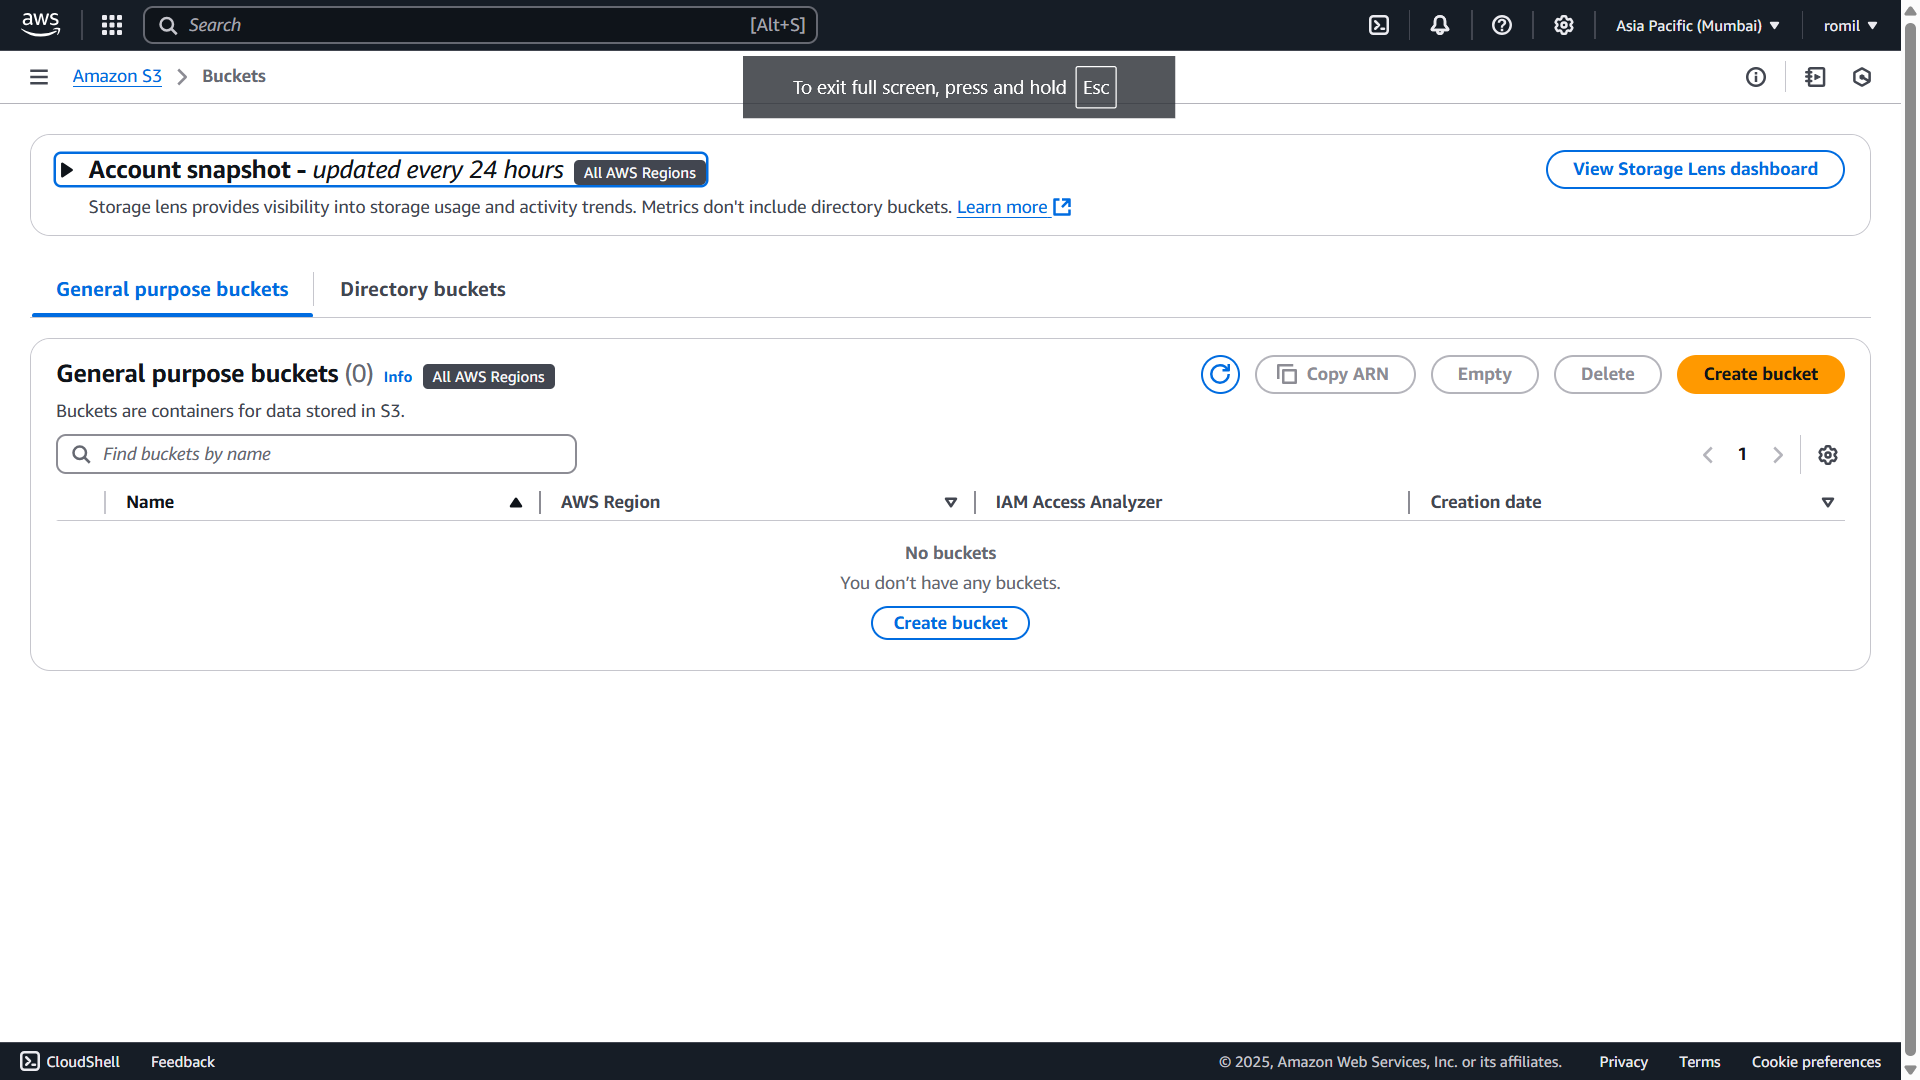Open the romil account dropdown

[x=1850, y=25]
